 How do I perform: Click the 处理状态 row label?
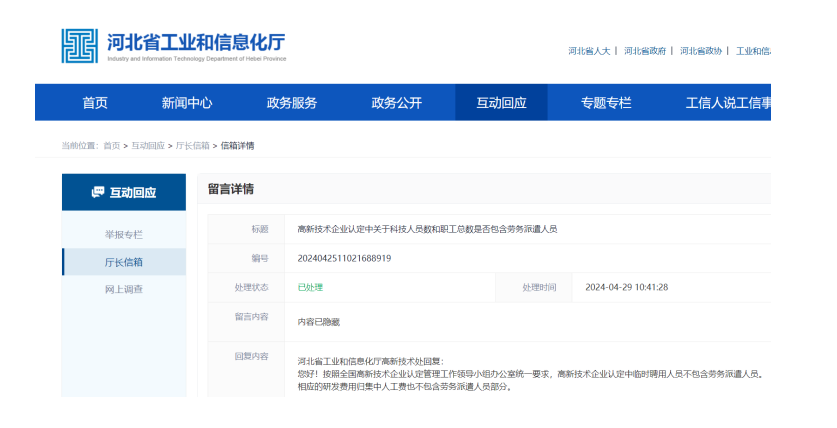pos(251,287)
